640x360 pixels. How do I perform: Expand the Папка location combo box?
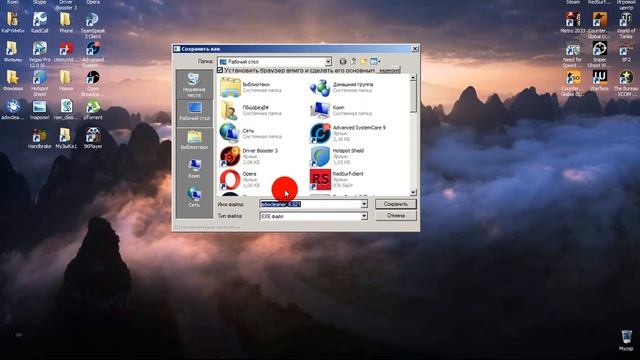pos(328,62)
